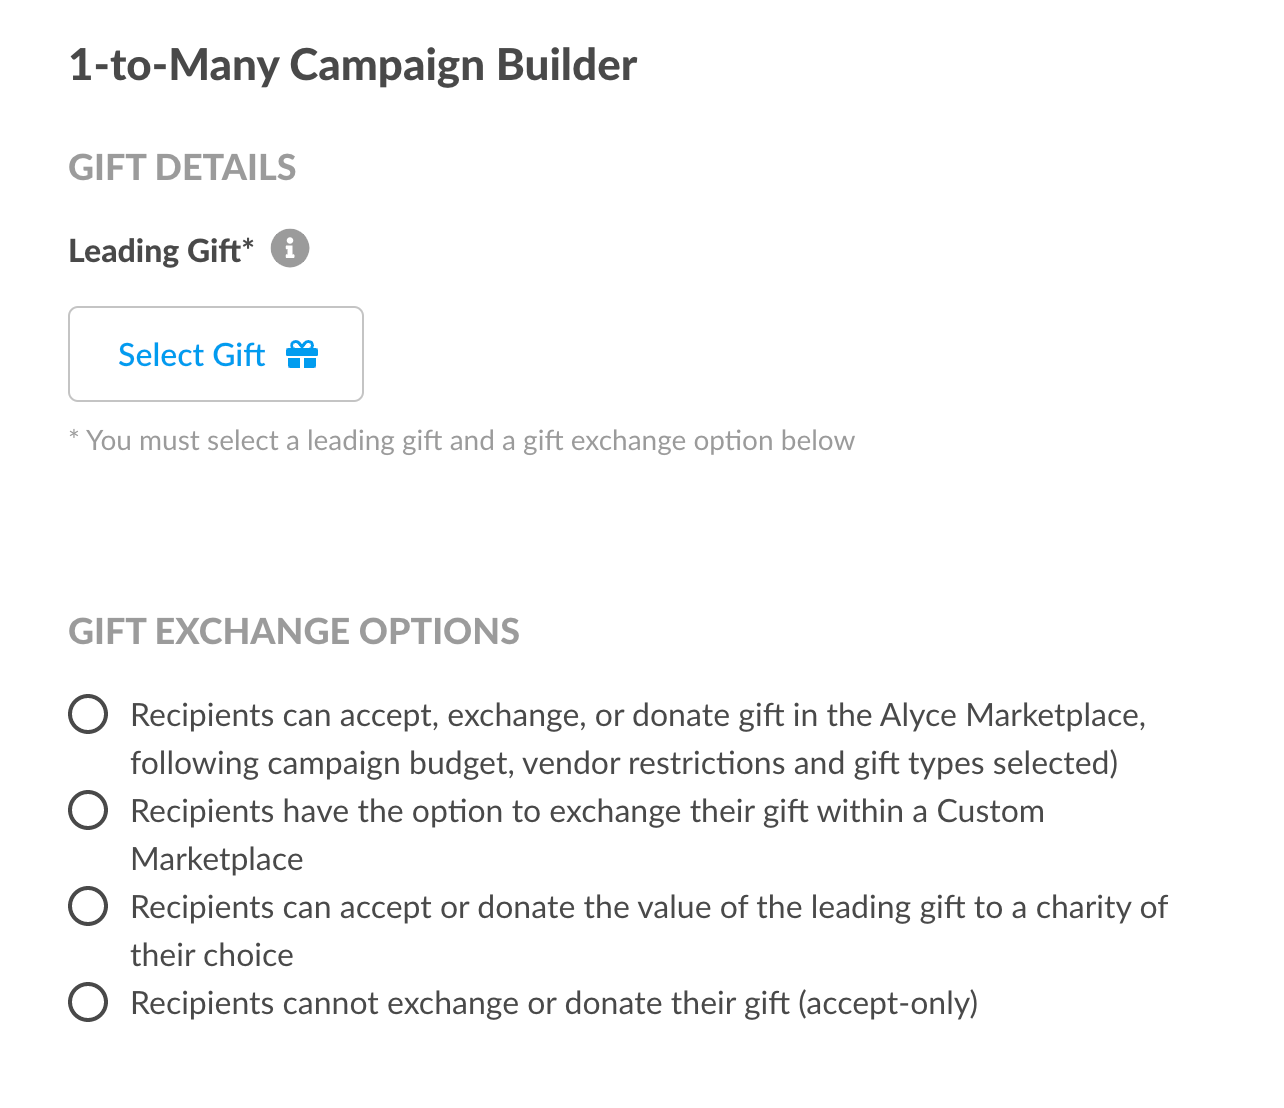Image resolution: width=1284 pixels, height=1108 pixels.
Task: Pick the donate-to-charity radio option
Action: [88, 907]
